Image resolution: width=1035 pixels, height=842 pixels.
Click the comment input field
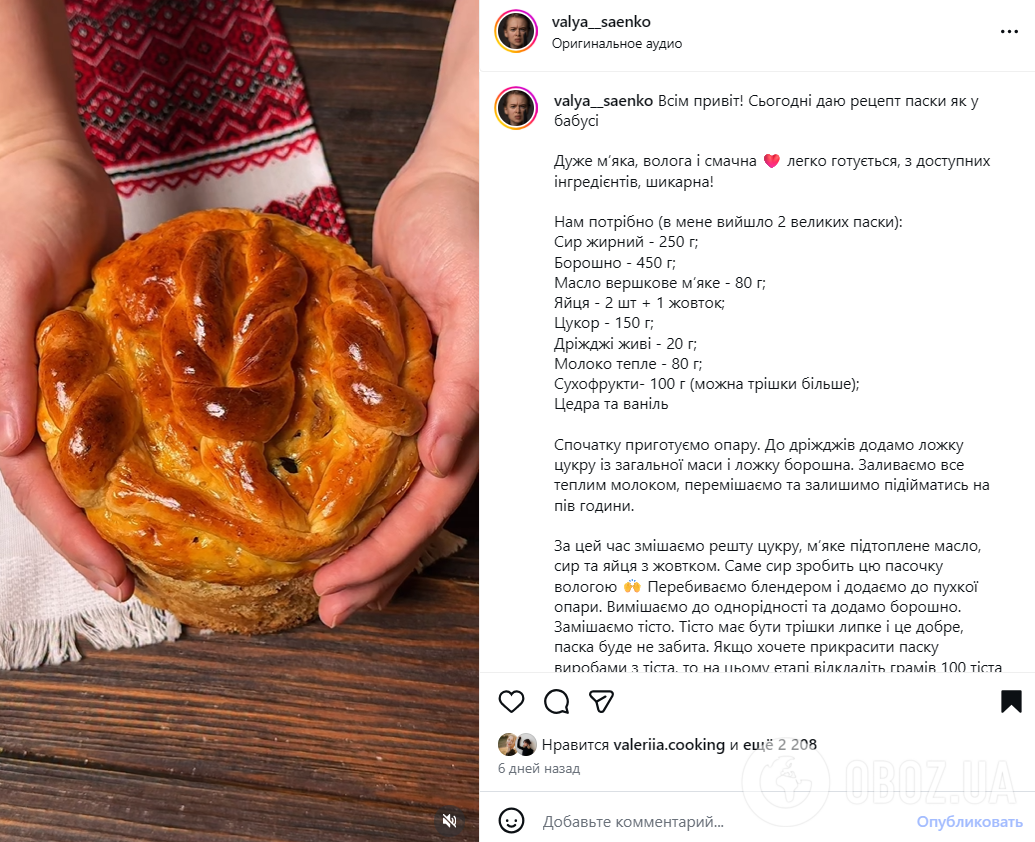click(723, 822)
